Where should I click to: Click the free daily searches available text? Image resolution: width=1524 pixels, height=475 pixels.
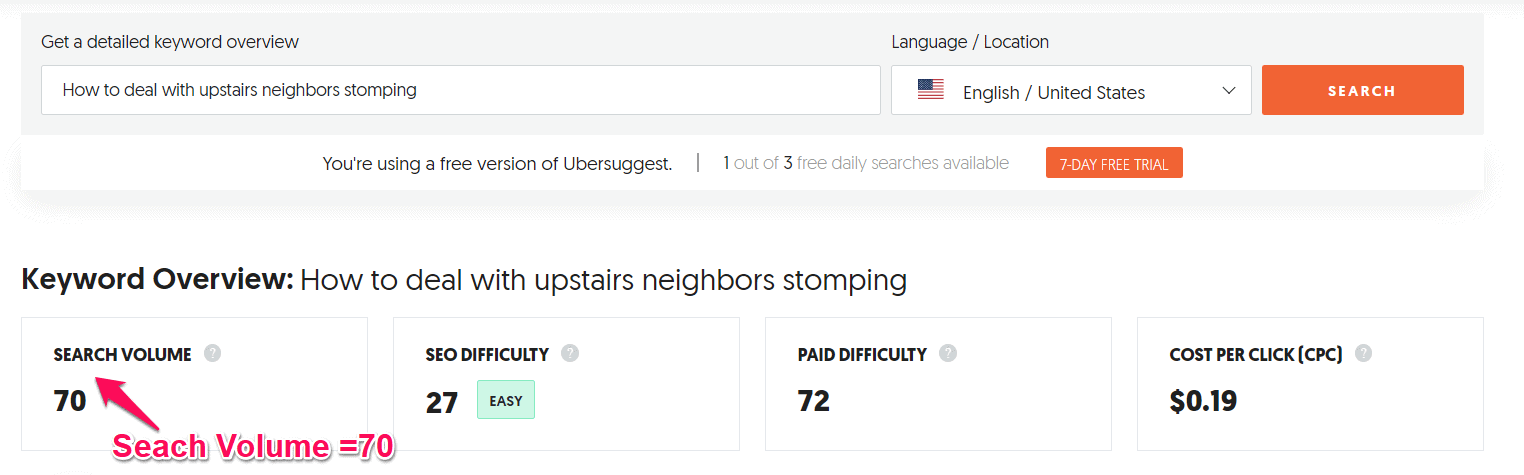point(866,163)
